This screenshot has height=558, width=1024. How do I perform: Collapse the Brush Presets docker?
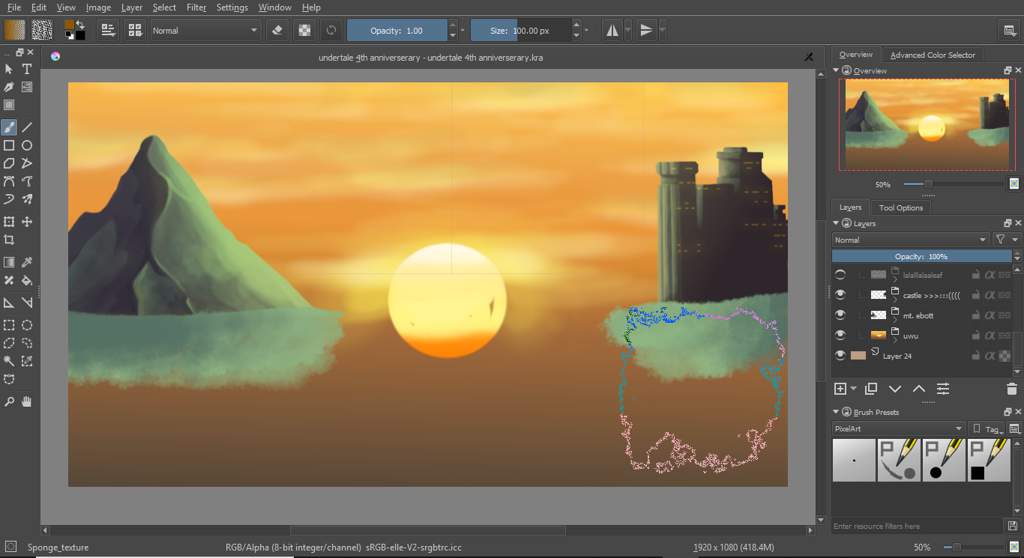pyautogui.click(x=836, y=412)
